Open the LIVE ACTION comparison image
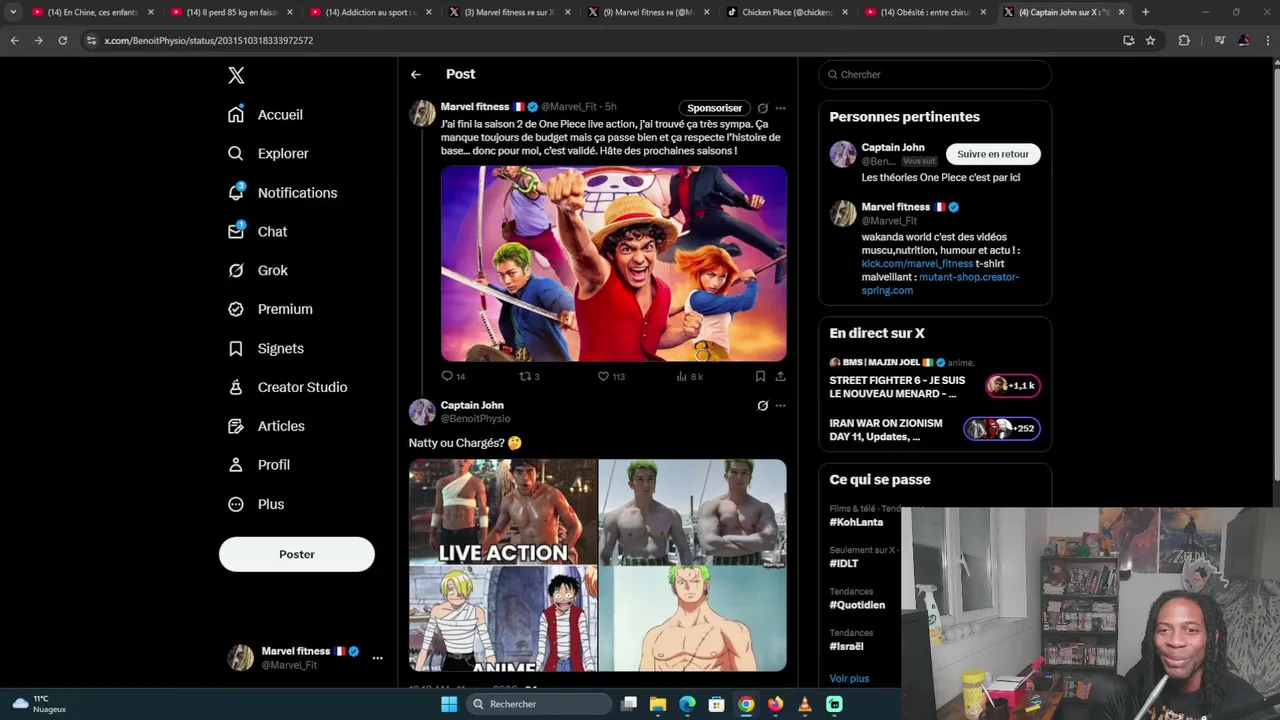Viewport: 1280px width, 720px height. pos(503,512)
